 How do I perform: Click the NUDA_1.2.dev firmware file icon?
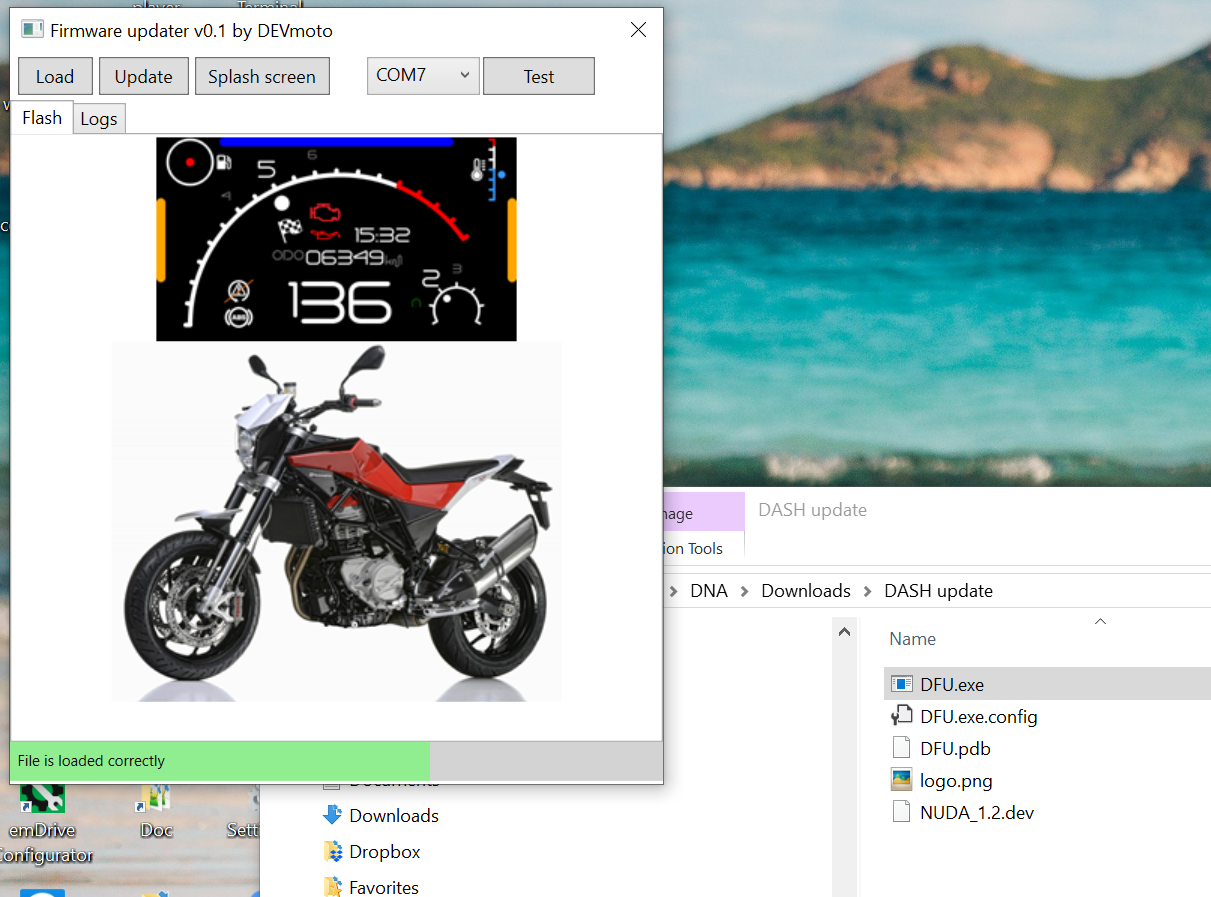click(902, 813)
